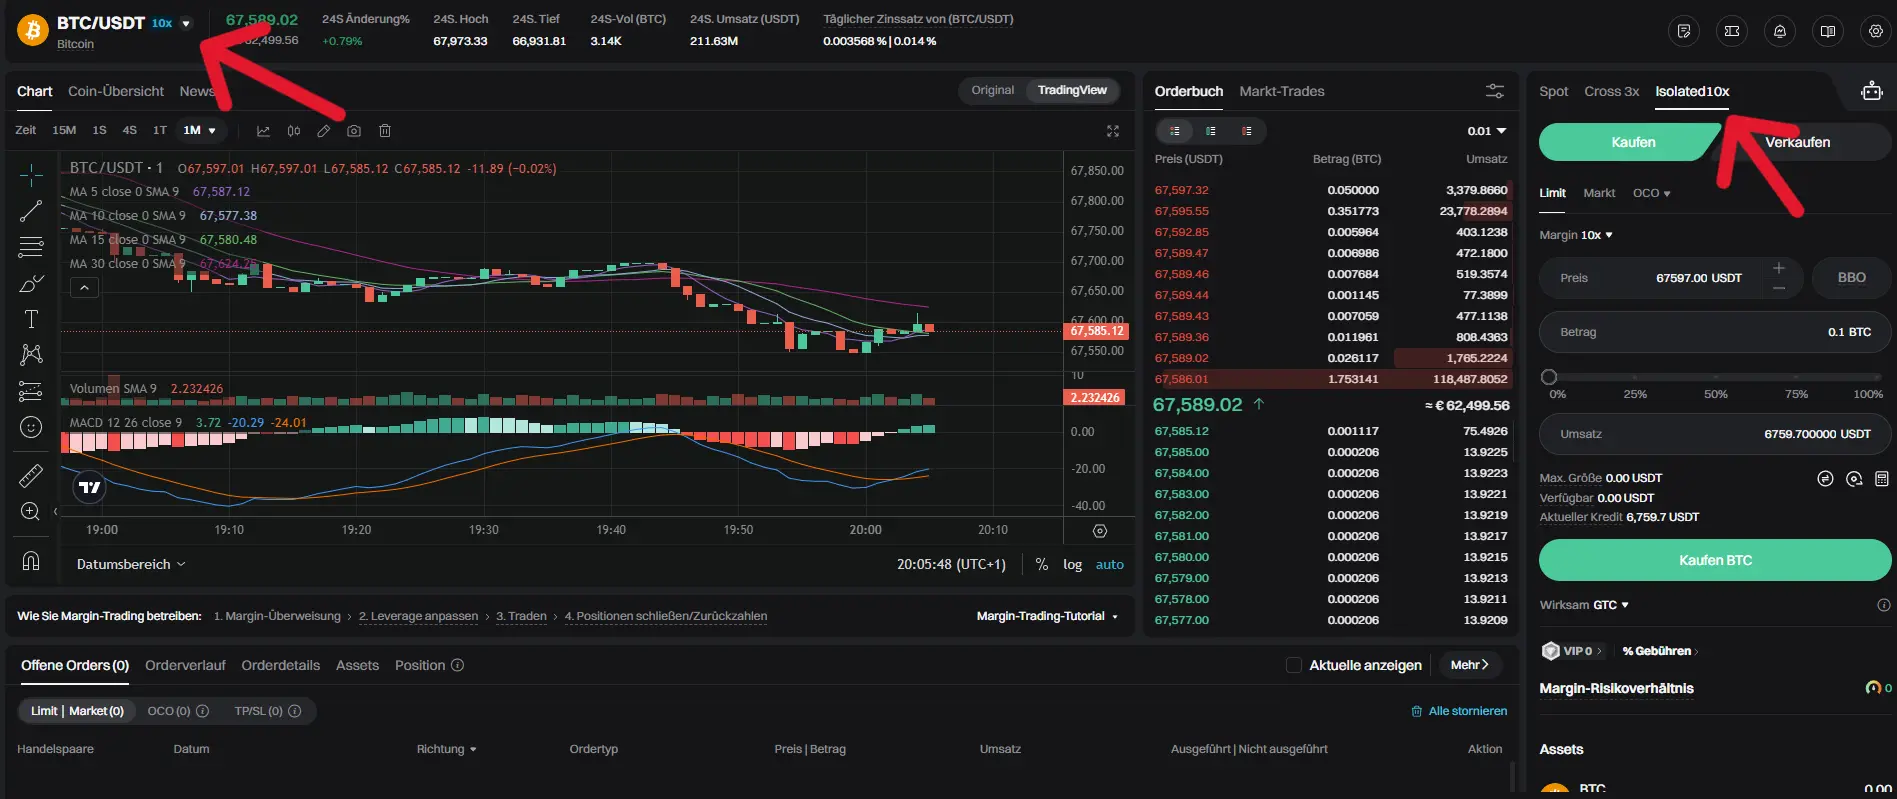Switch to Spot trading tab
This screenshot has width=1897, height=799.
(1554, 91)
